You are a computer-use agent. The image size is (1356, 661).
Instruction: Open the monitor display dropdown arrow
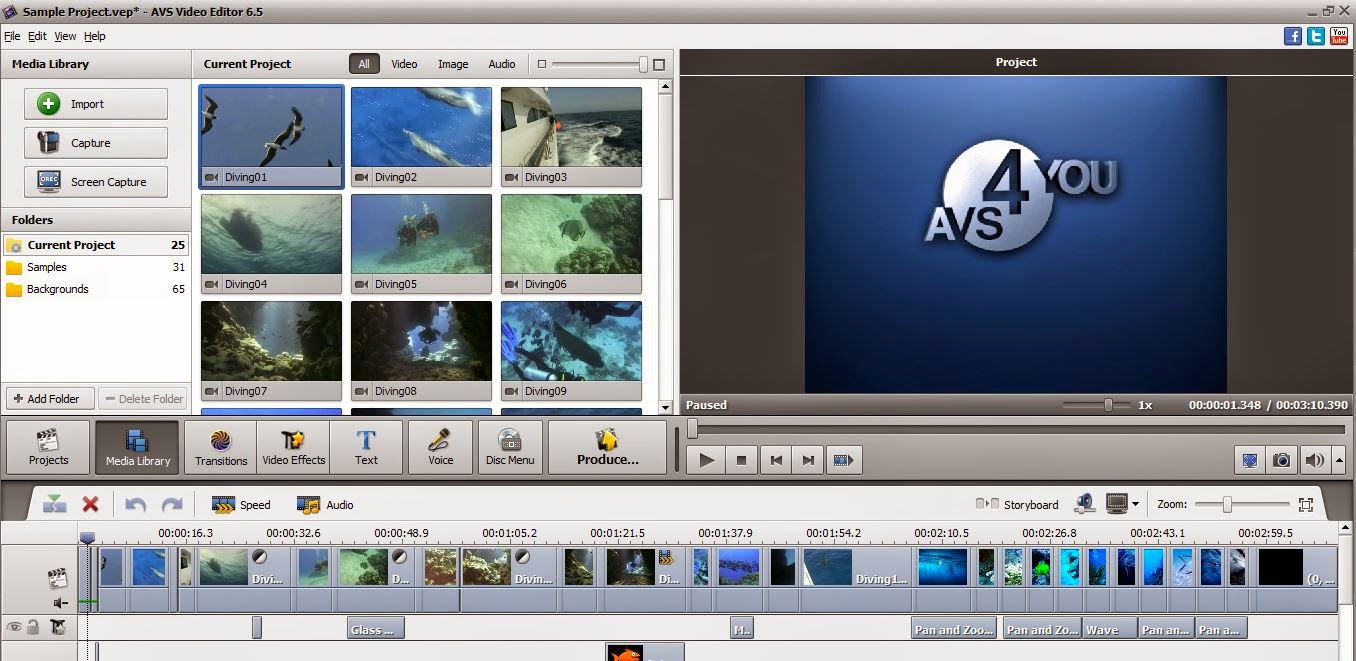[1135, 505]
